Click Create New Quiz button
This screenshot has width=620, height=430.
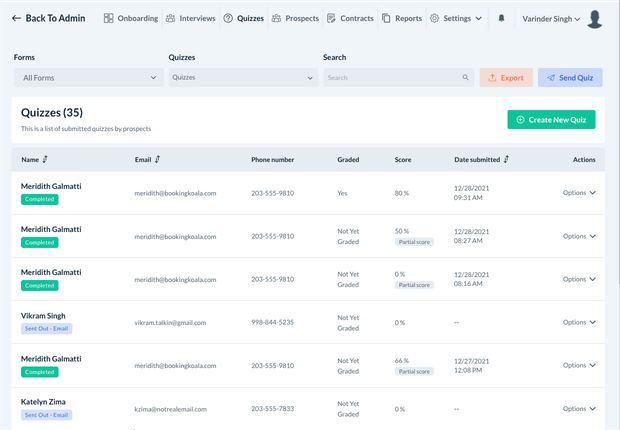click(x=551, y=120)
